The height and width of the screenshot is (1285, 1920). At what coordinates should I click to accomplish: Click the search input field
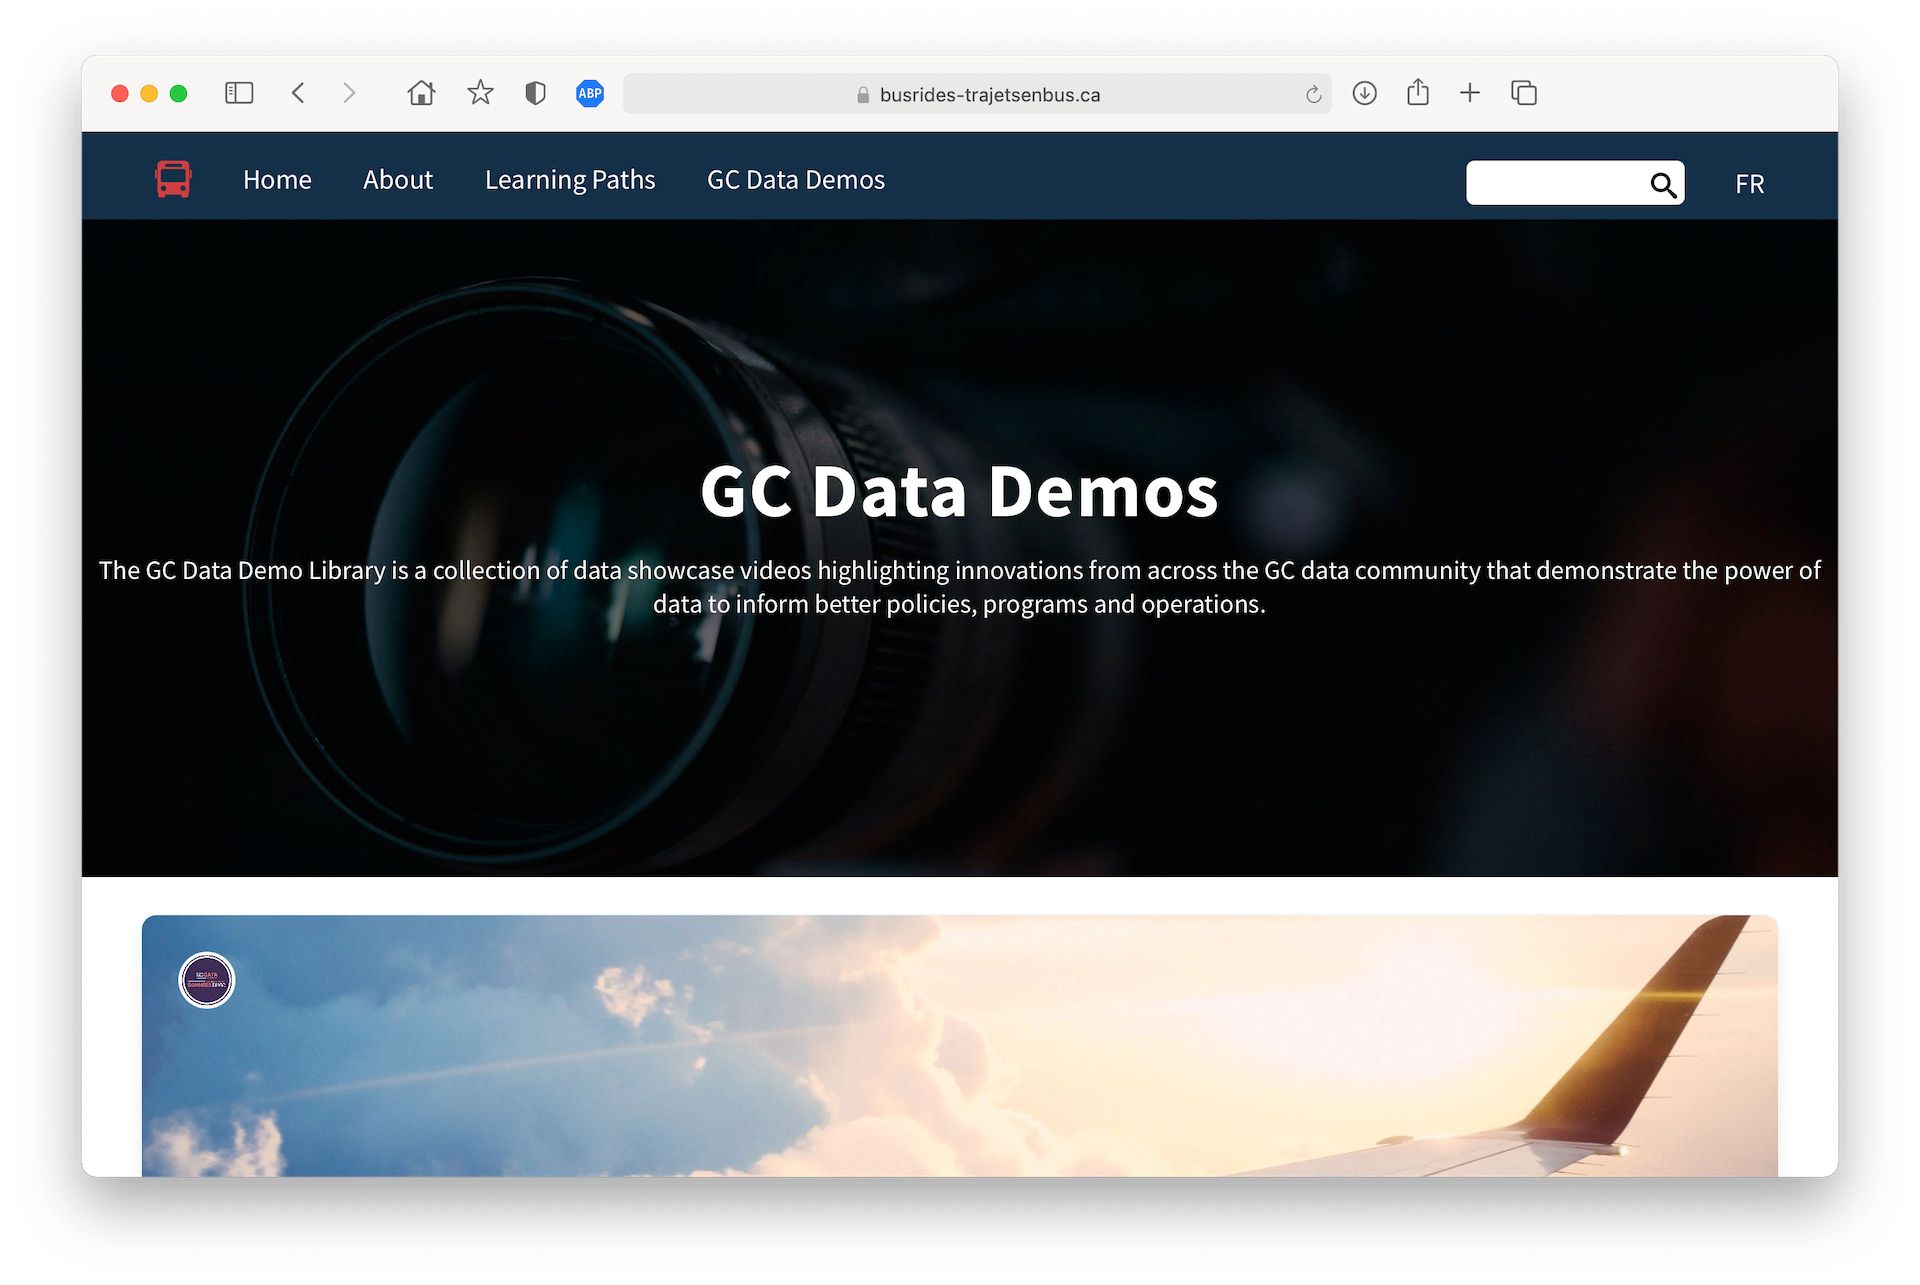1559,184
